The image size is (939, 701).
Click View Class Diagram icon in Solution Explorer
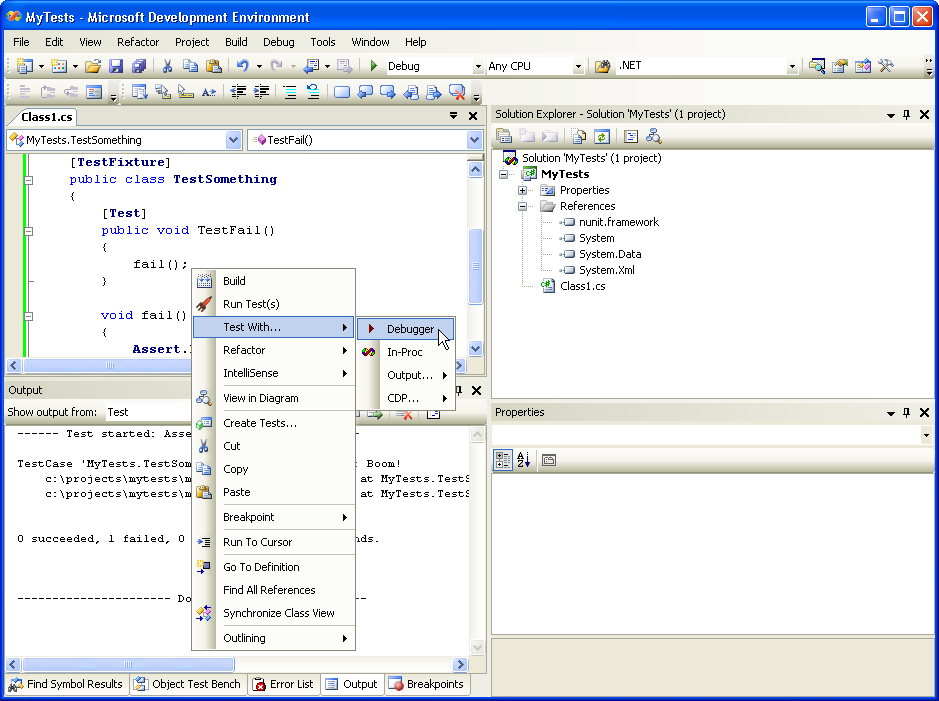653,136
